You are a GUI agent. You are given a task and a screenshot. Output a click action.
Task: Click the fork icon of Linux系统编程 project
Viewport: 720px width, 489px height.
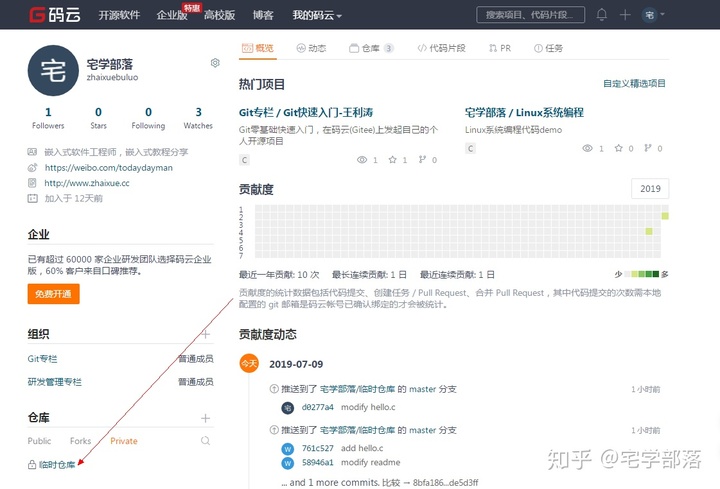(x=647, y=148)
